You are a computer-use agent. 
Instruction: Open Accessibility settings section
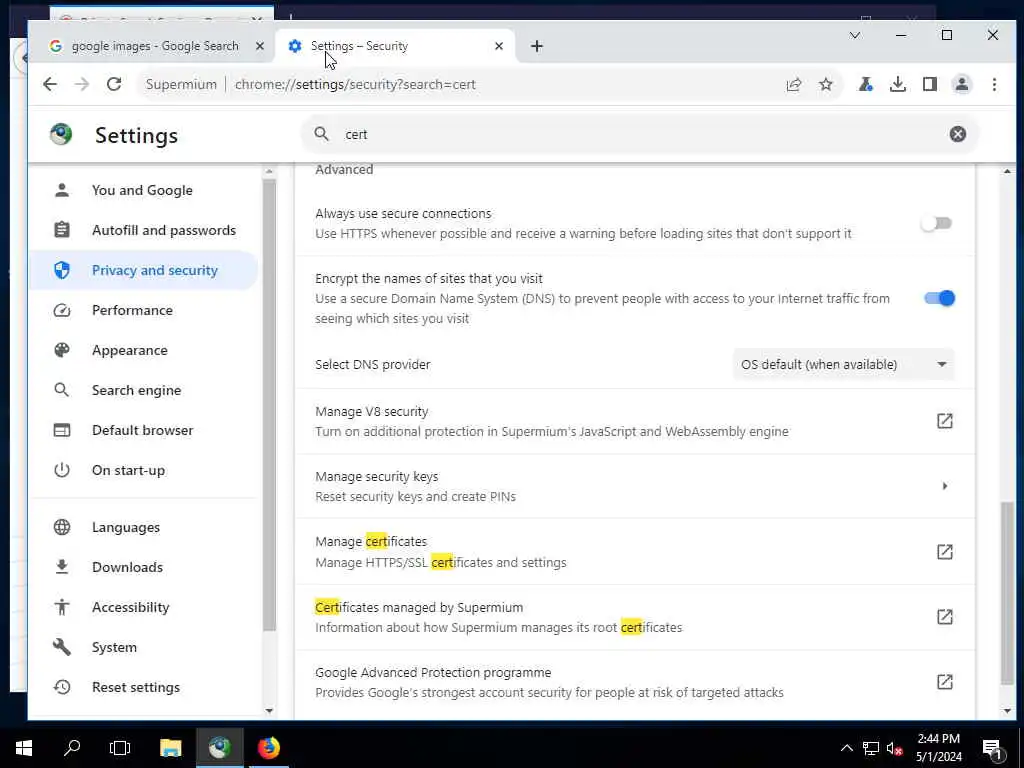(x=142, y=607)
